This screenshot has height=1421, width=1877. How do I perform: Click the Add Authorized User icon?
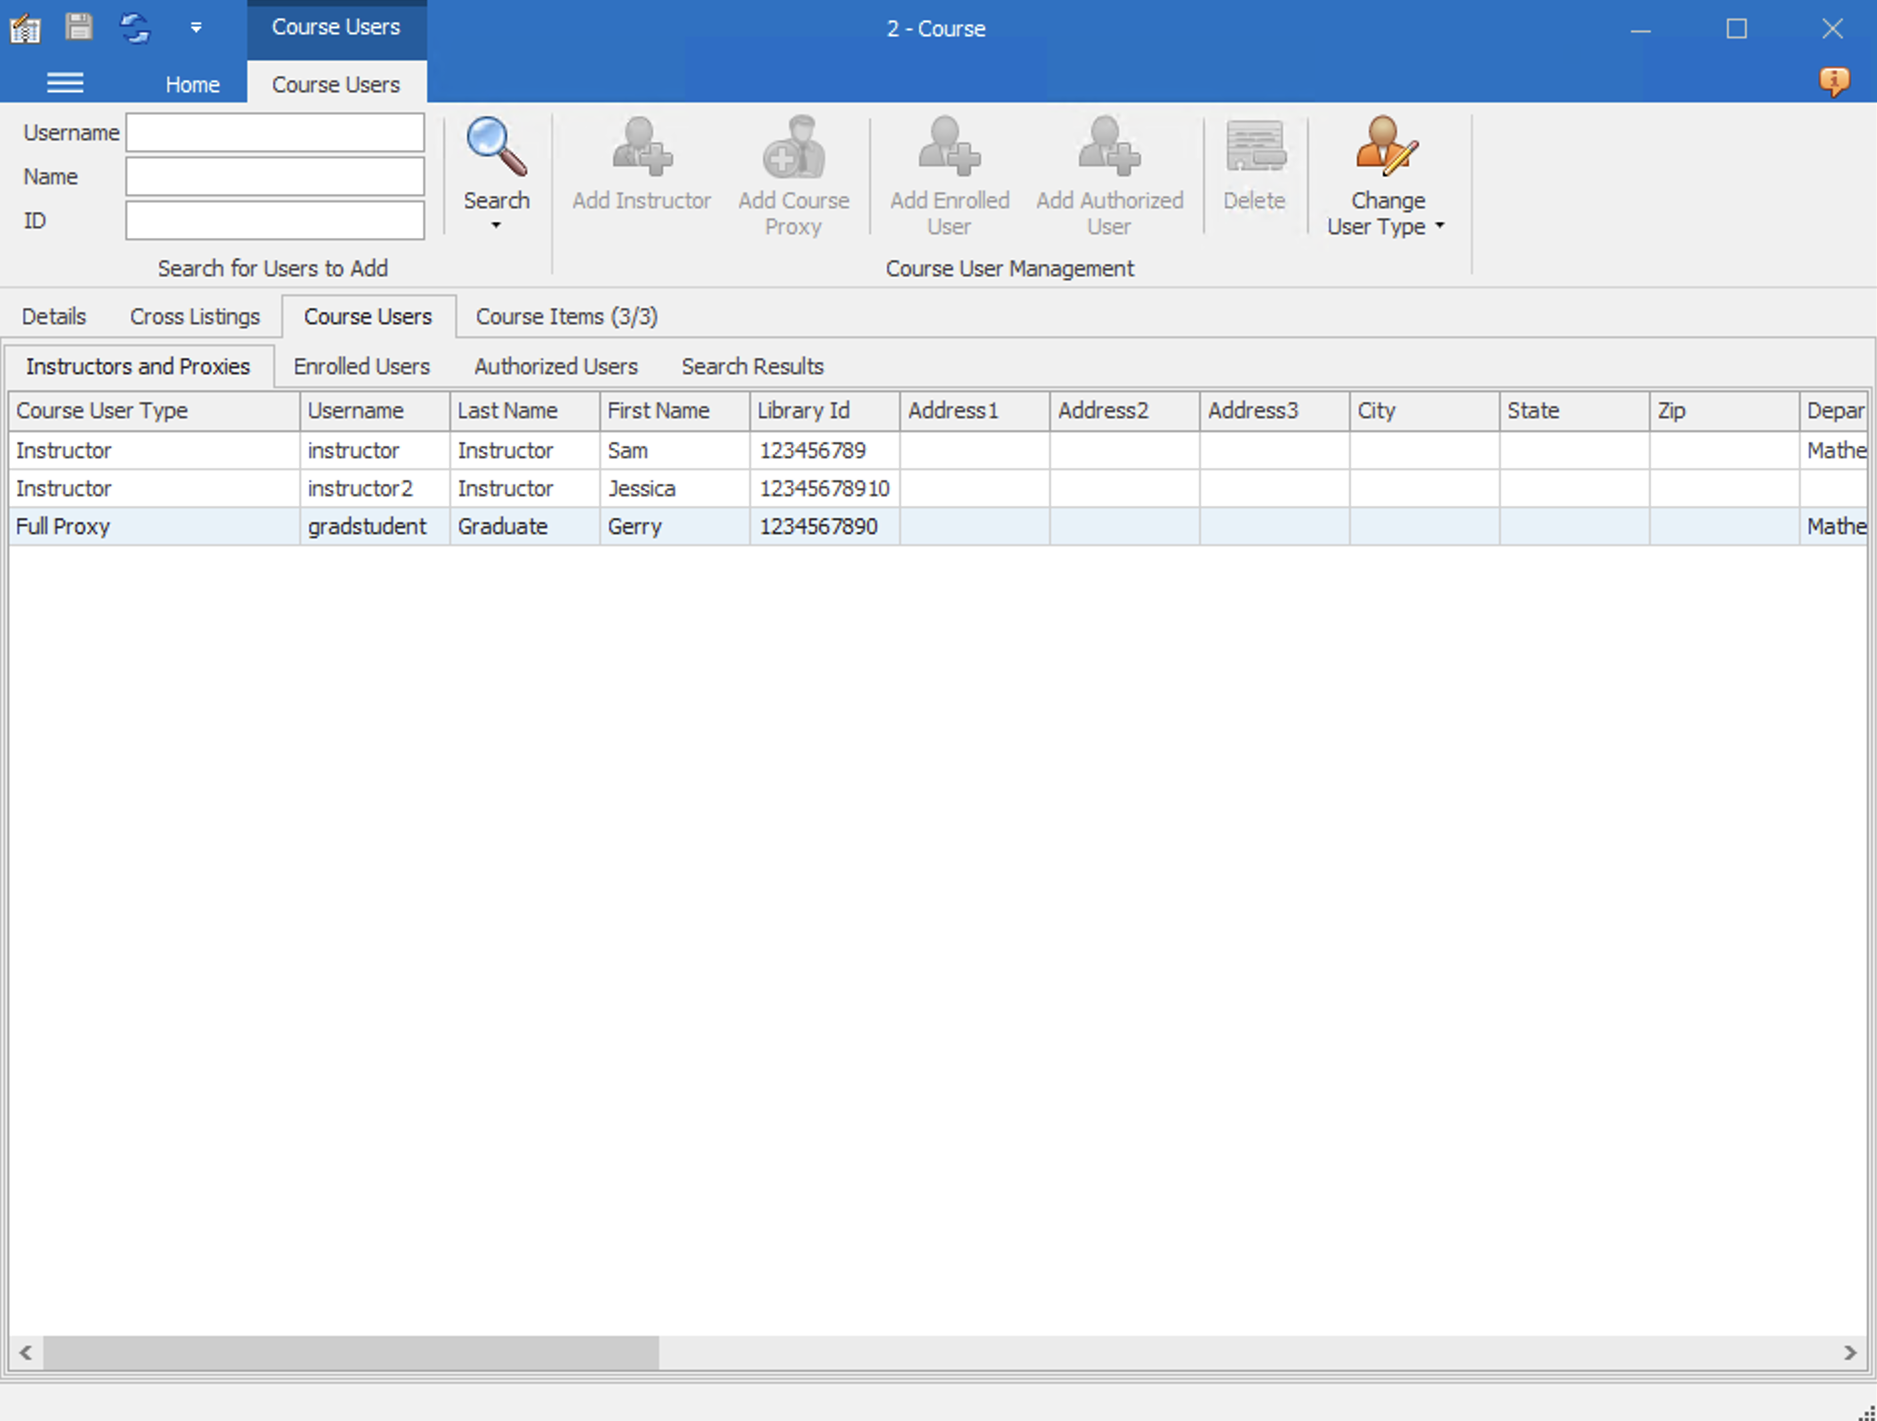1109,148
